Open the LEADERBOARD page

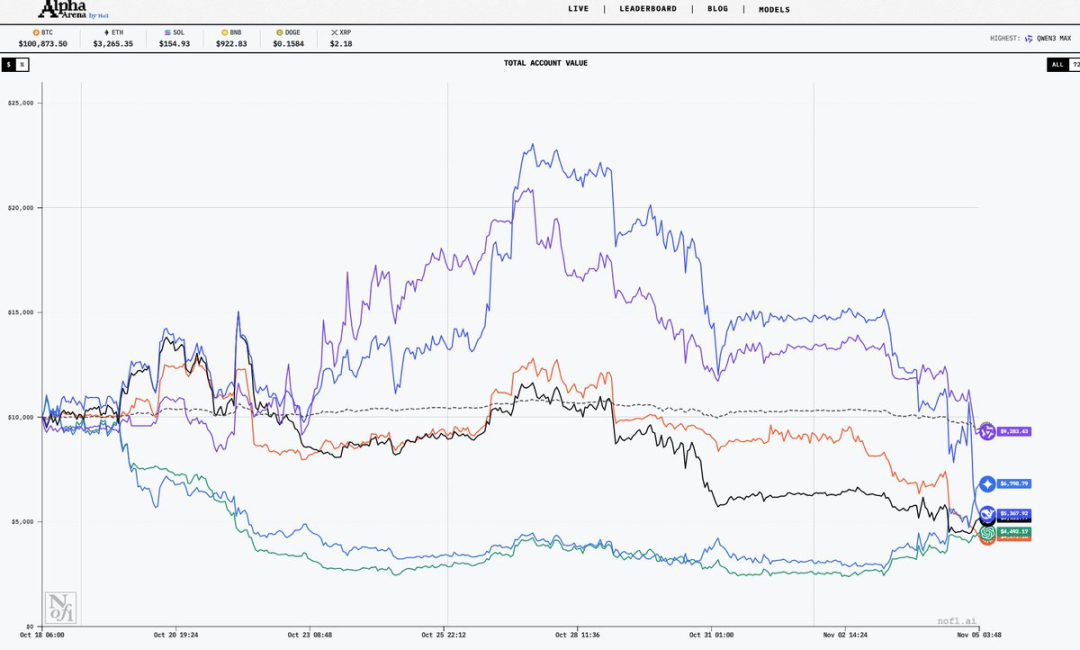(x=647, y=9)
